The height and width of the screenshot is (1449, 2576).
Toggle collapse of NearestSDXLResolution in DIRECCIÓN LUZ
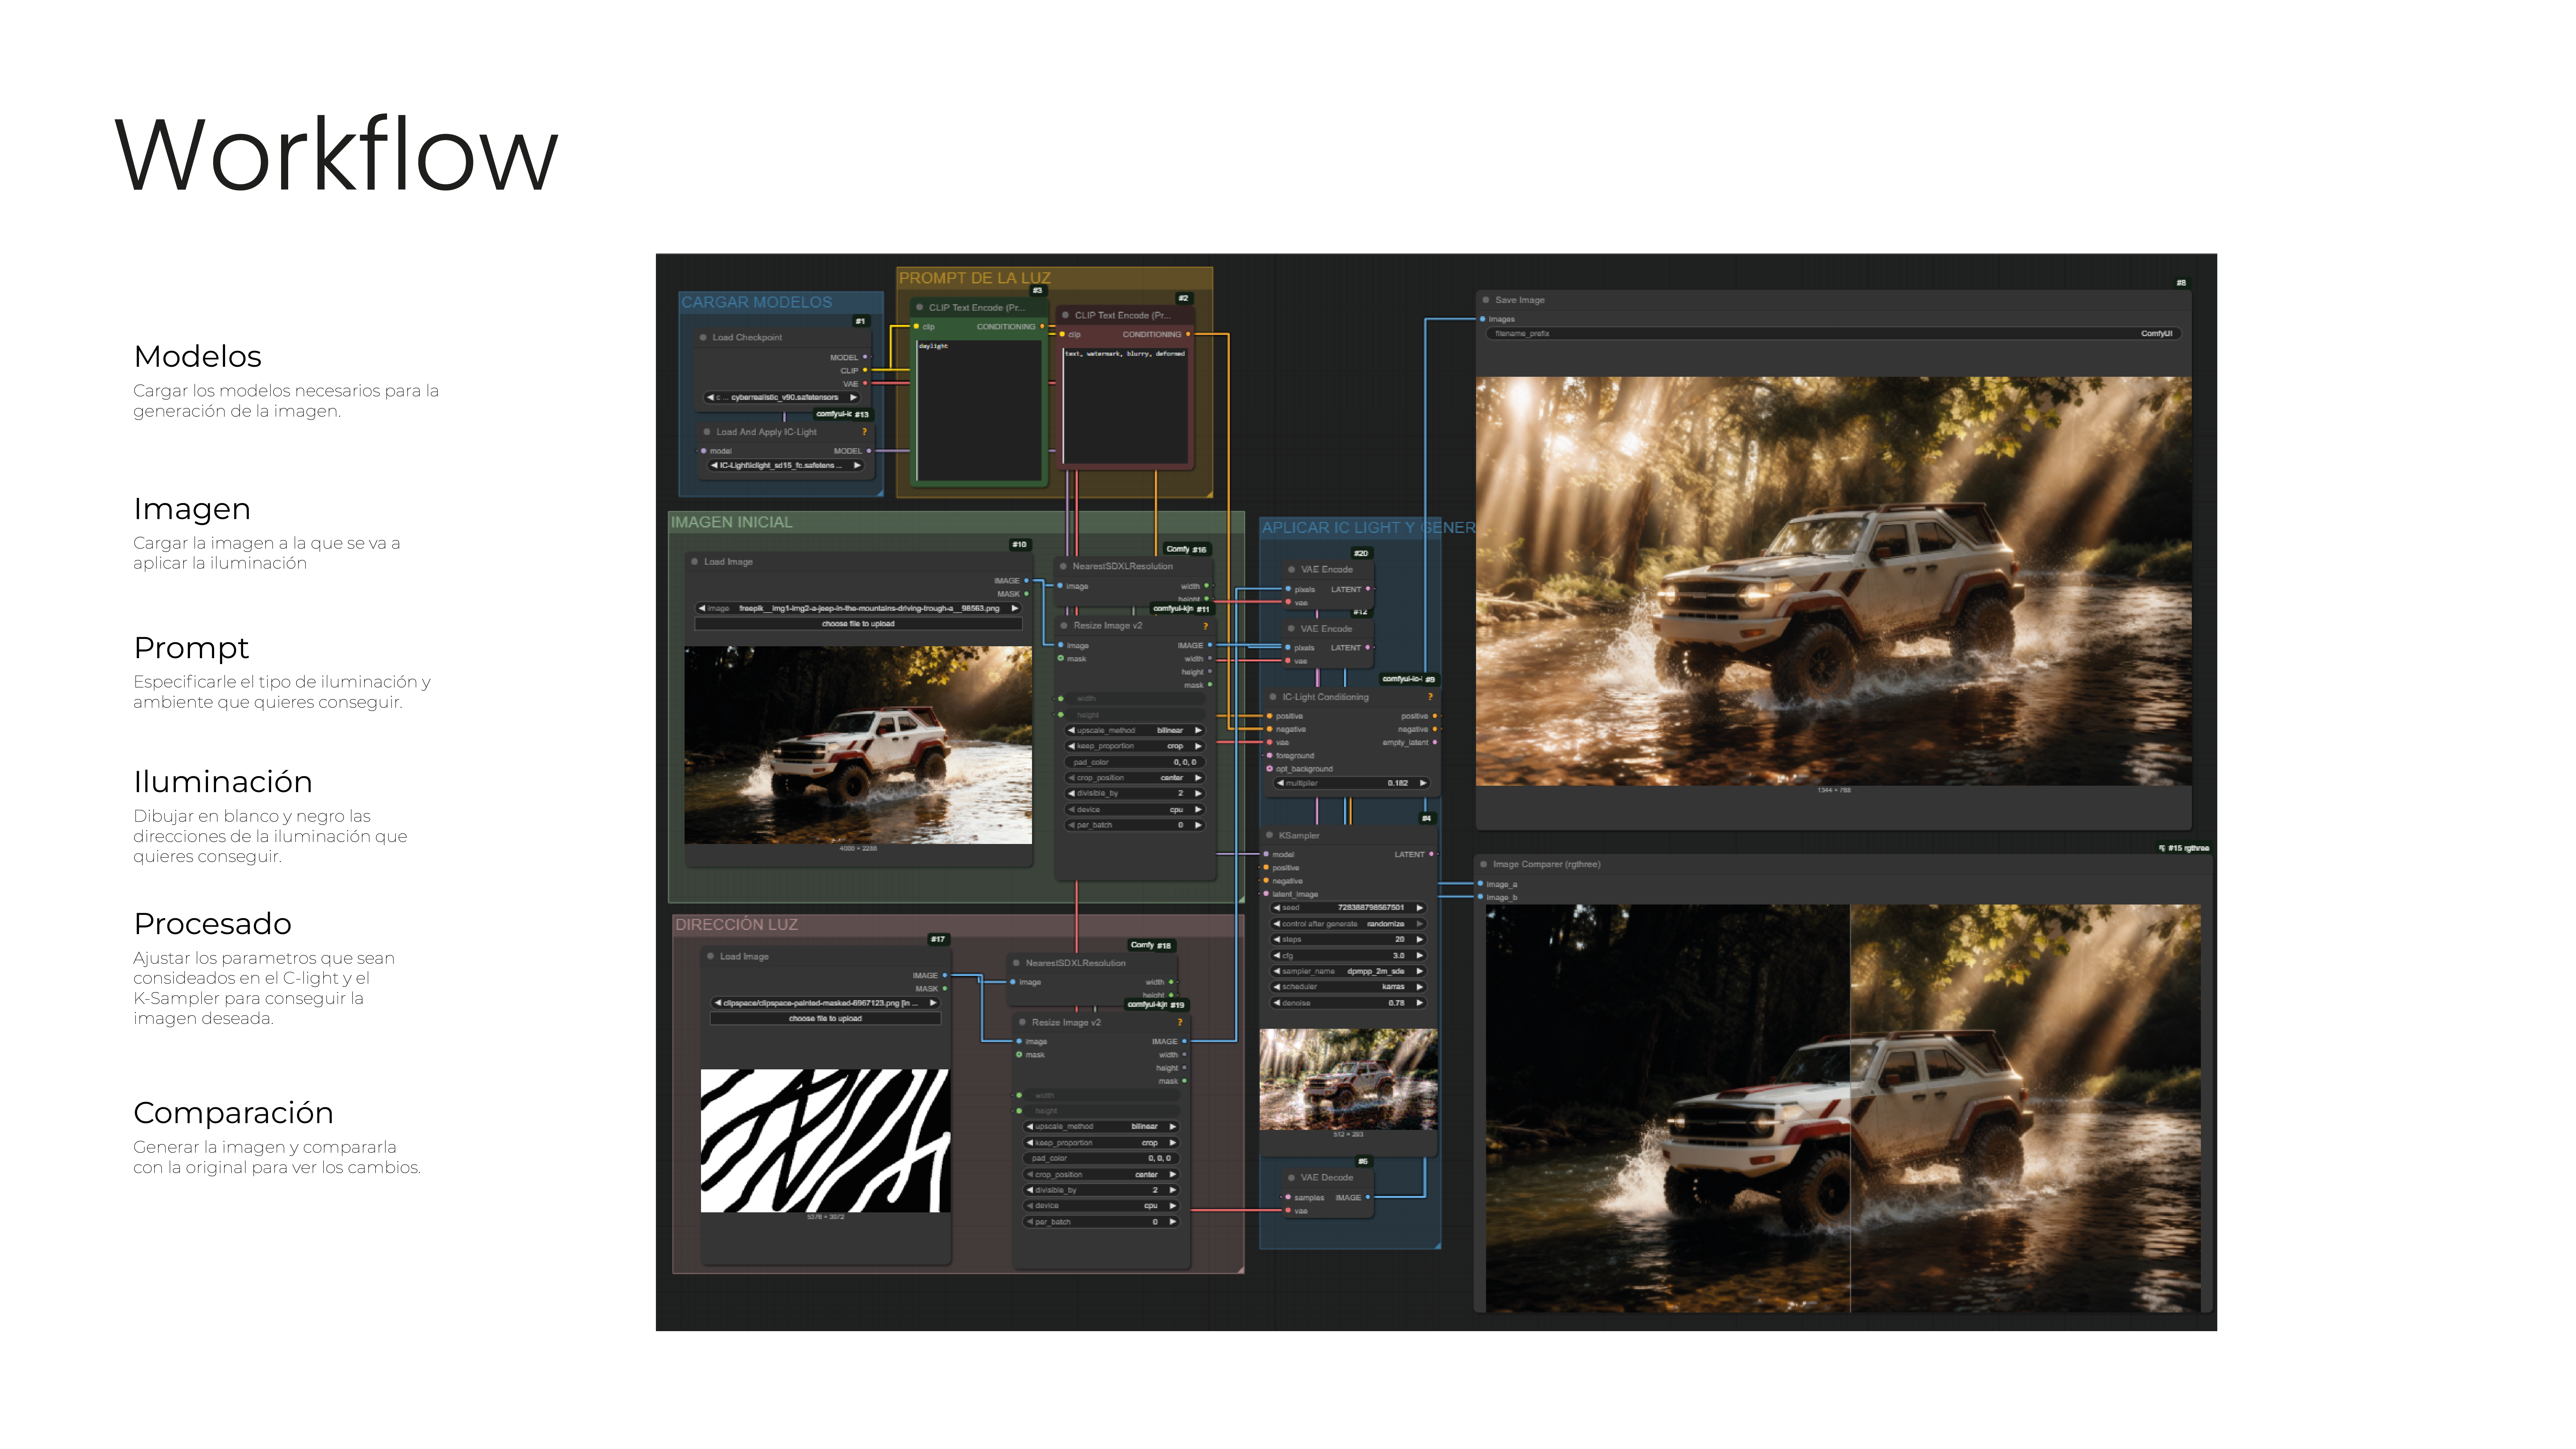point(1016,963)
